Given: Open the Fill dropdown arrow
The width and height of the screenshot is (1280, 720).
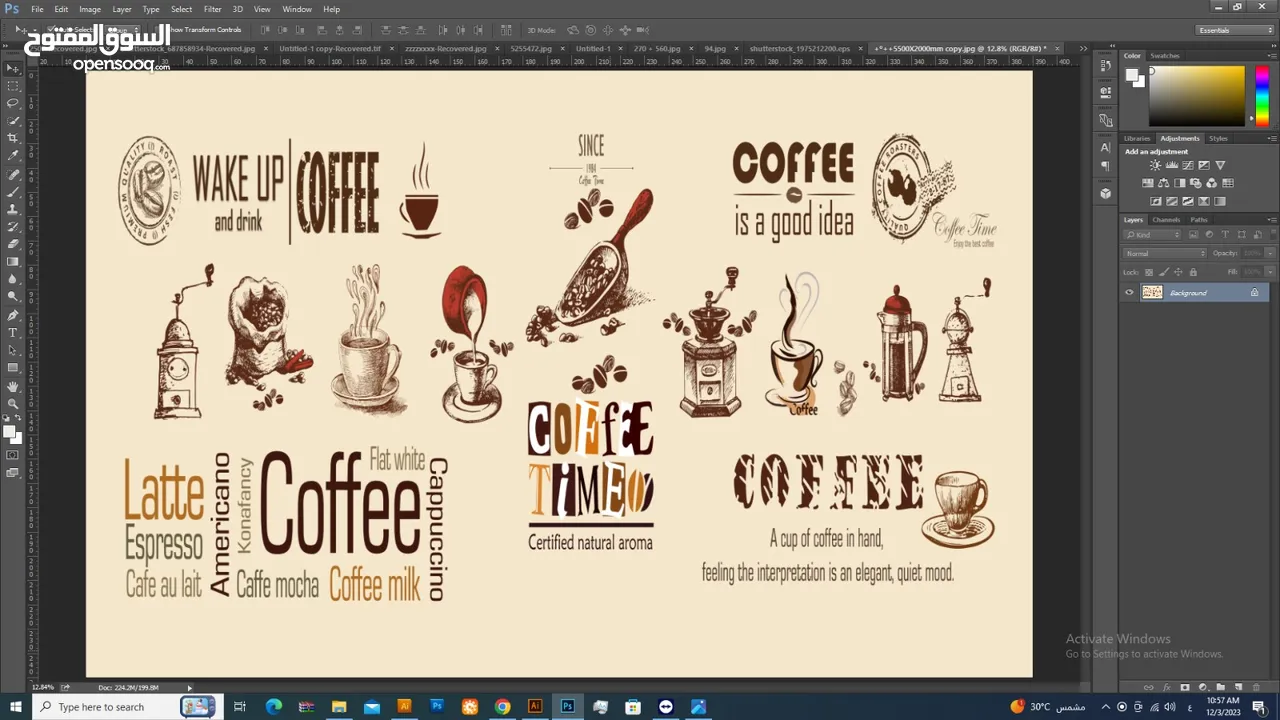Looking at the screenshot, I should tap(1270, 272).
